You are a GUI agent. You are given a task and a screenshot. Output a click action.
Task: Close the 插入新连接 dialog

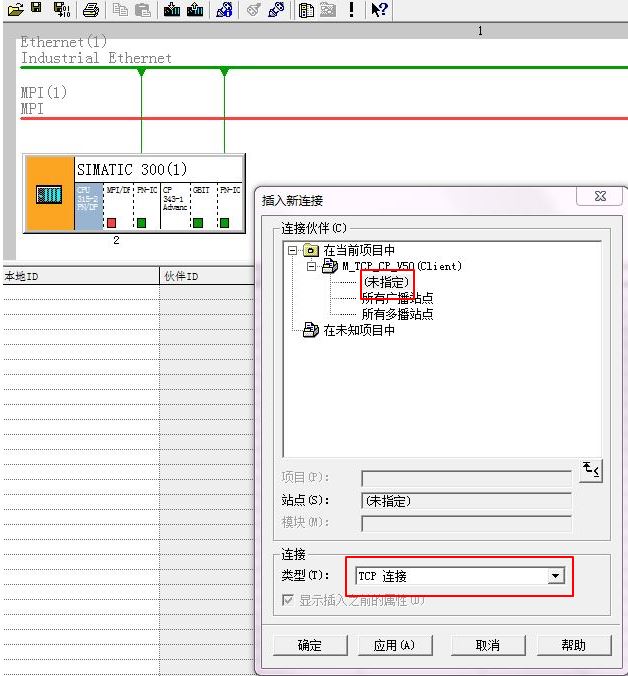(x=600, y=196)
